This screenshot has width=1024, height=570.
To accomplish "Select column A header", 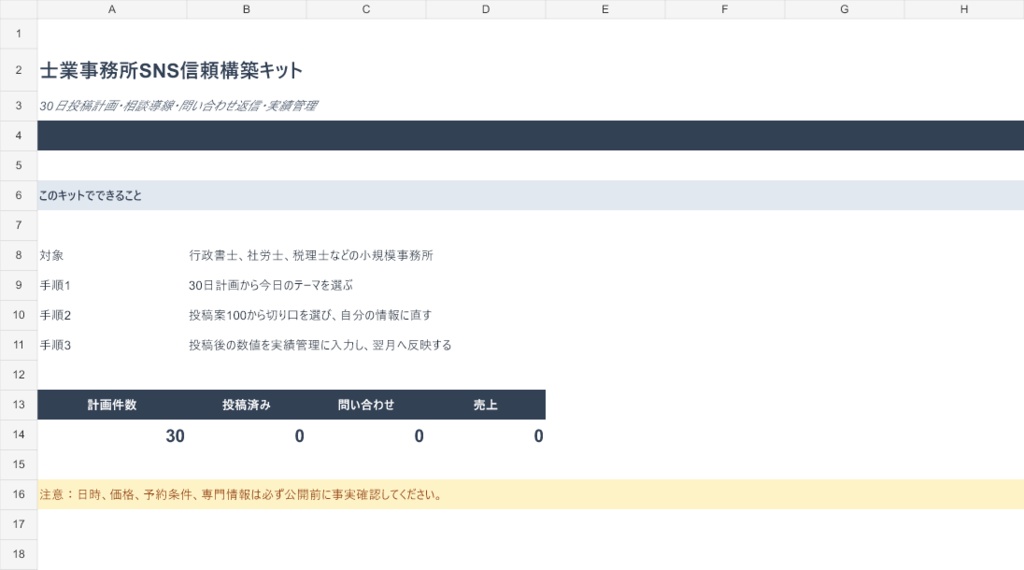I will click(x=112, y=9).
